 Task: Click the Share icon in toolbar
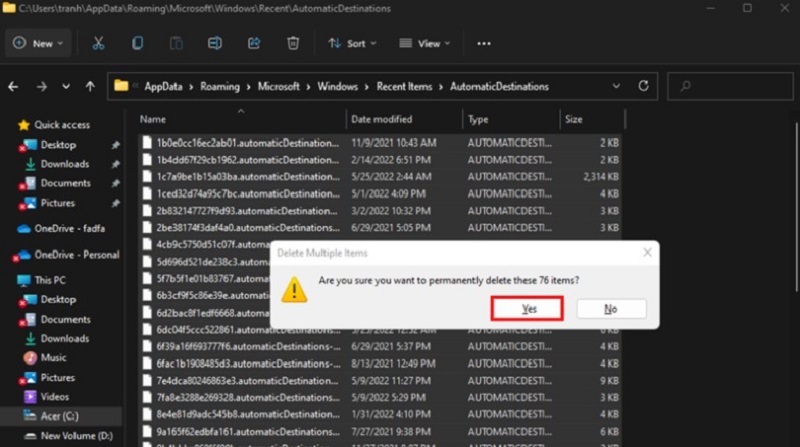[254, 43]
